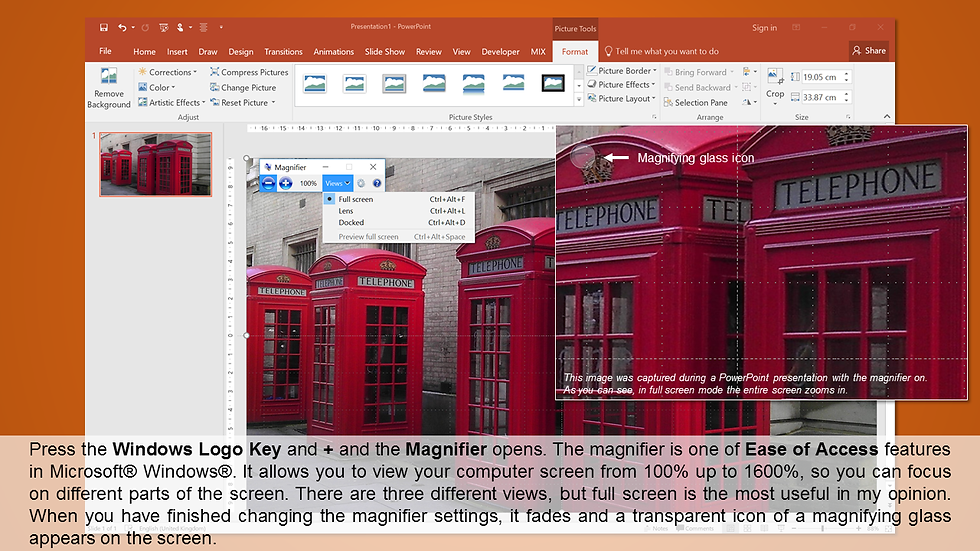Viewport: 980px width, 551px height.
Task: Click the Redo icon in the title bar
Action: [x=145, y=27]
